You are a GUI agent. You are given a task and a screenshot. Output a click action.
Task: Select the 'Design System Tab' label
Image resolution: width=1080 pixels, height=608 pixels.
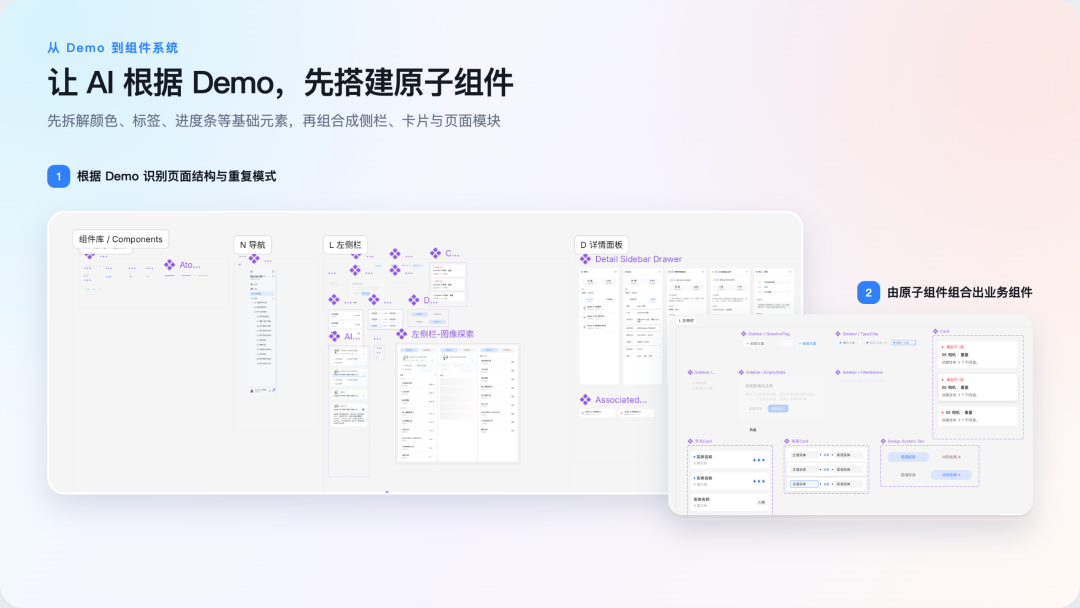(x=906, y=441)
